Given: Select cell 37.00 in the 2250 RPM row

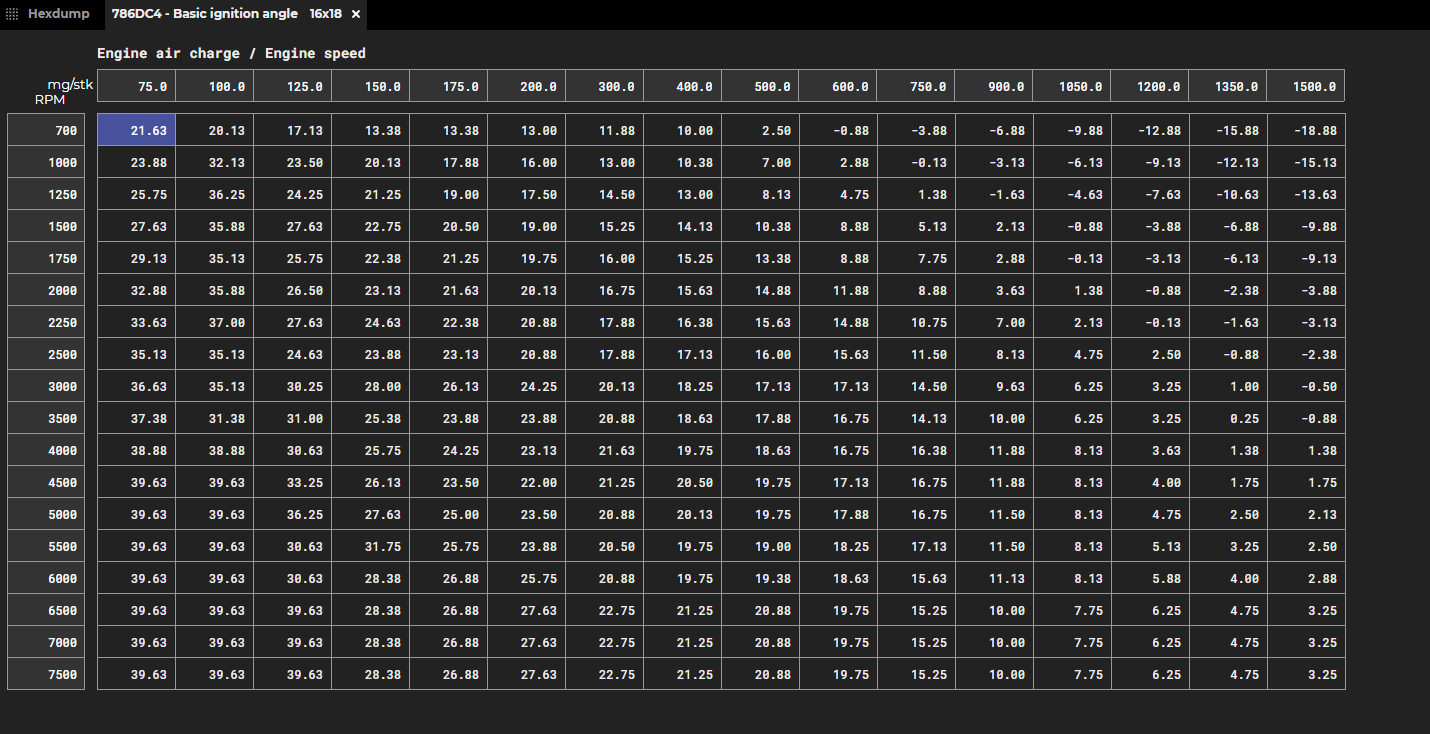Looking at the screenshot, I should [214, 322].
